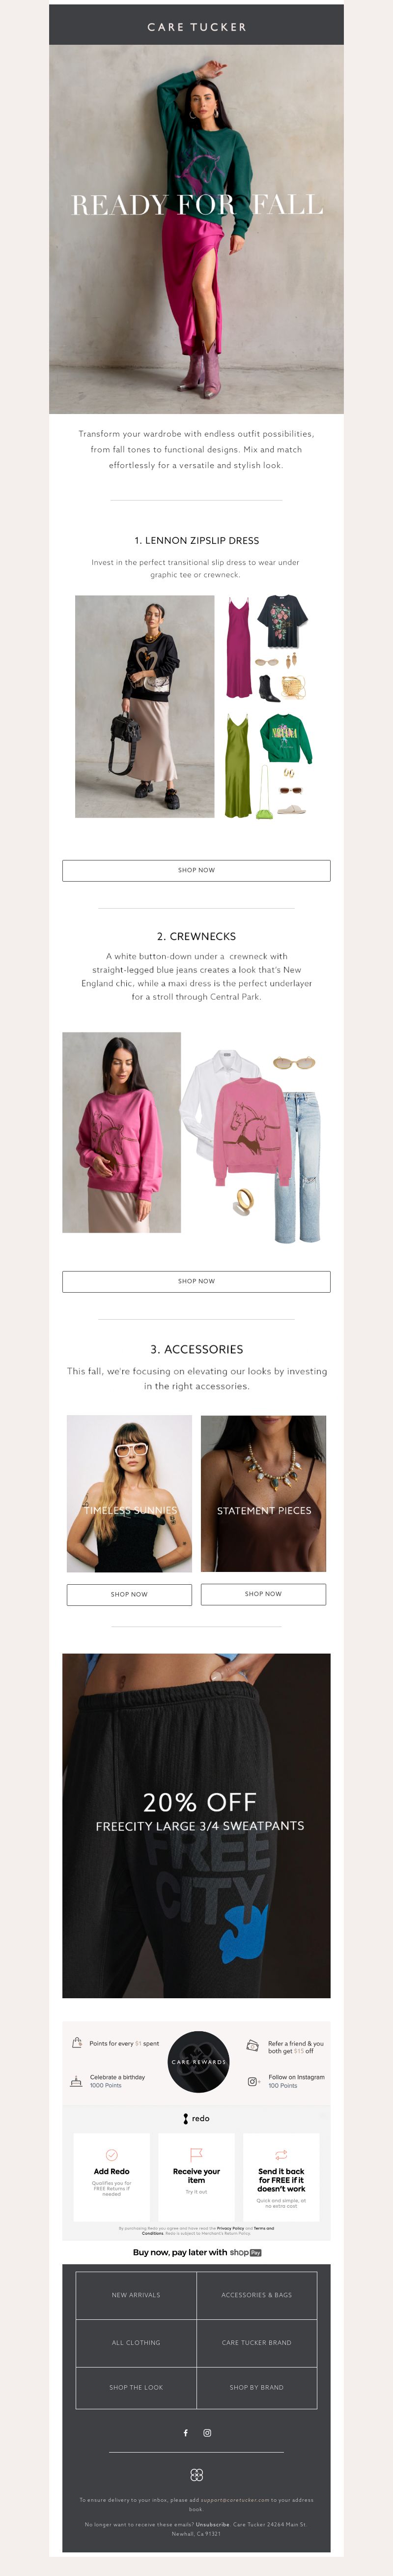Click the Add Redo checkmark icon
The width and height of the screenshot is (393, 2576).
tap(111, 2155)
